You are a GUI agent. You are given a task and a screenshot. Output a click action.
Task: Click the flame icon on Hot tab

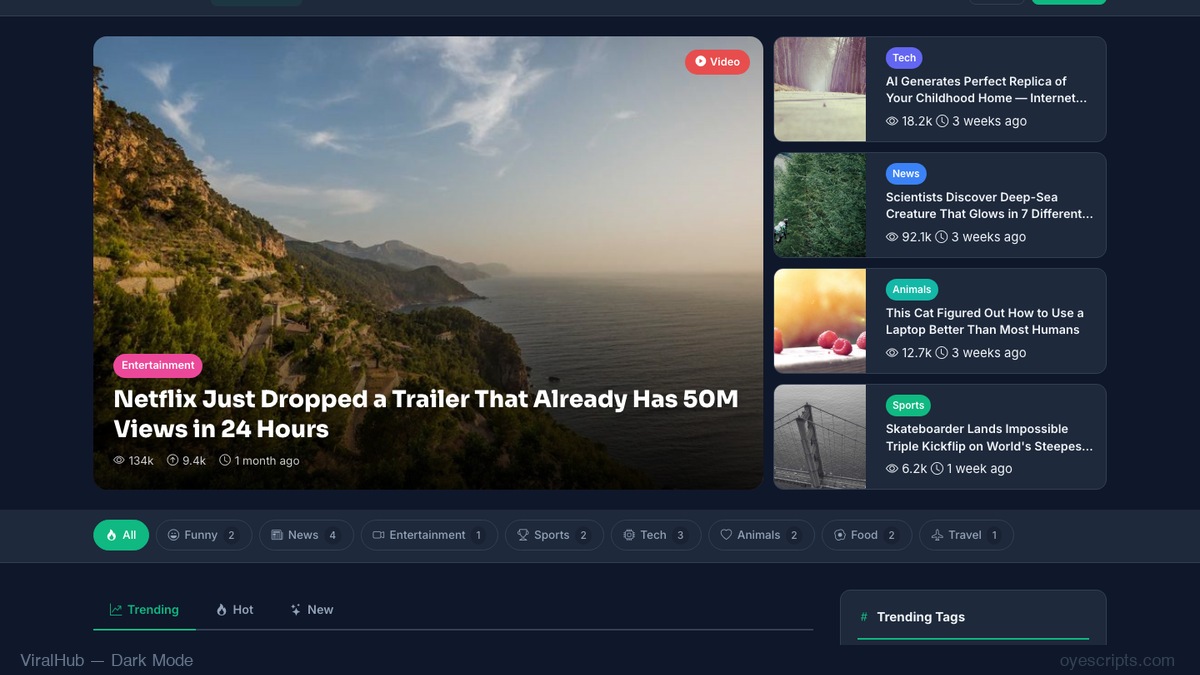point(222,610)
